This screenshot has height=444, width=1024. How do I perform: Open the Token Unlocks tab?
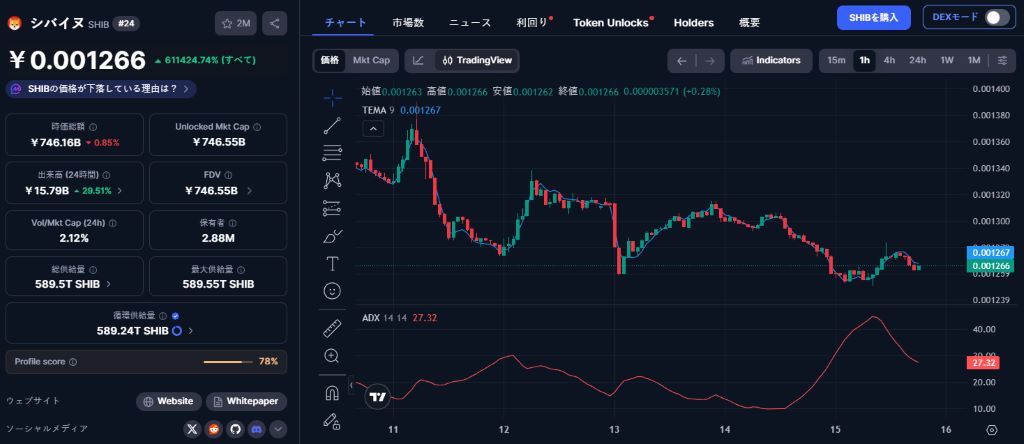(x=611, y=23)
